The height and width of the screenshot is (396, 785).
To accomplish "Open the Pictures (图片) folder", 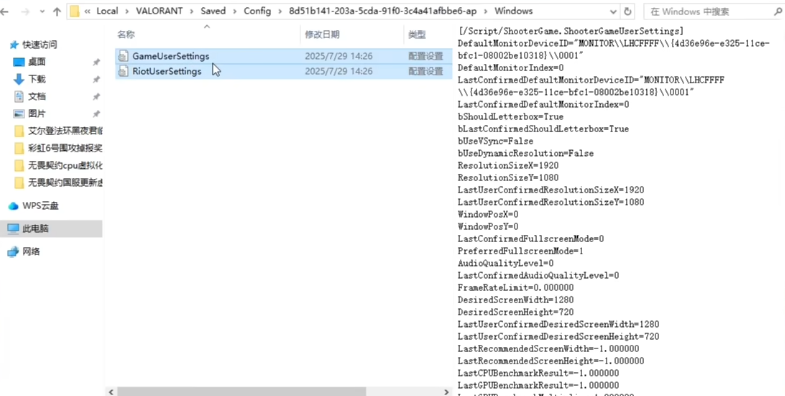I will 37,114.
